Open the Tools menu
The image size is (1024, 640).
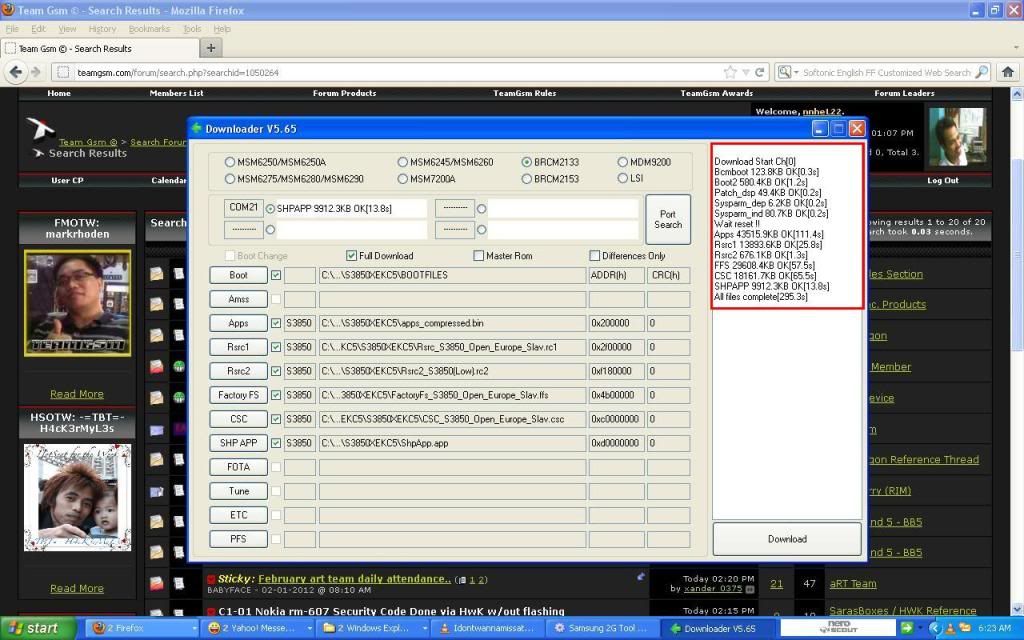(x=192, y=29)
